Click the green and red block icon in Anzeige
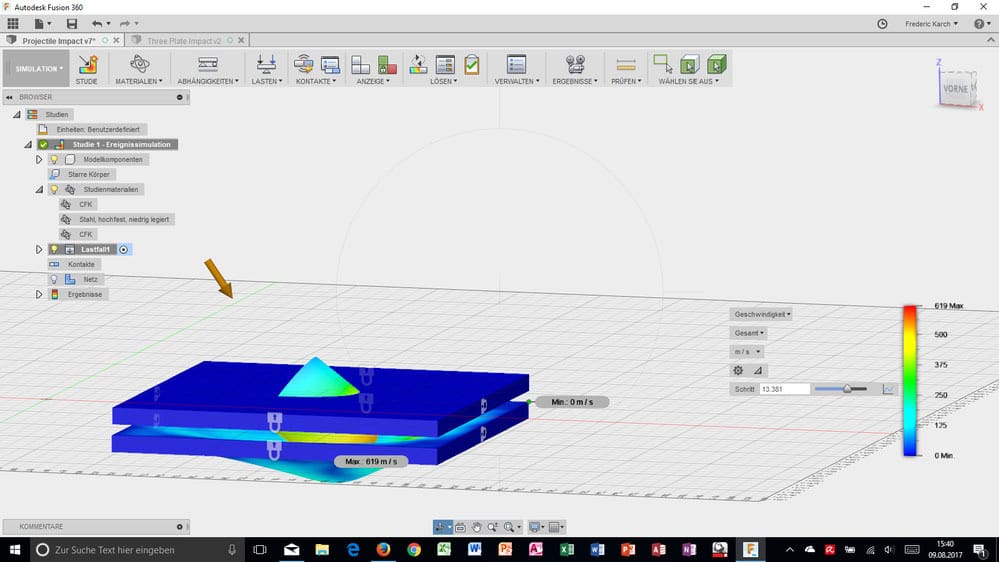999x562 pixels. [x=387, y=64]
